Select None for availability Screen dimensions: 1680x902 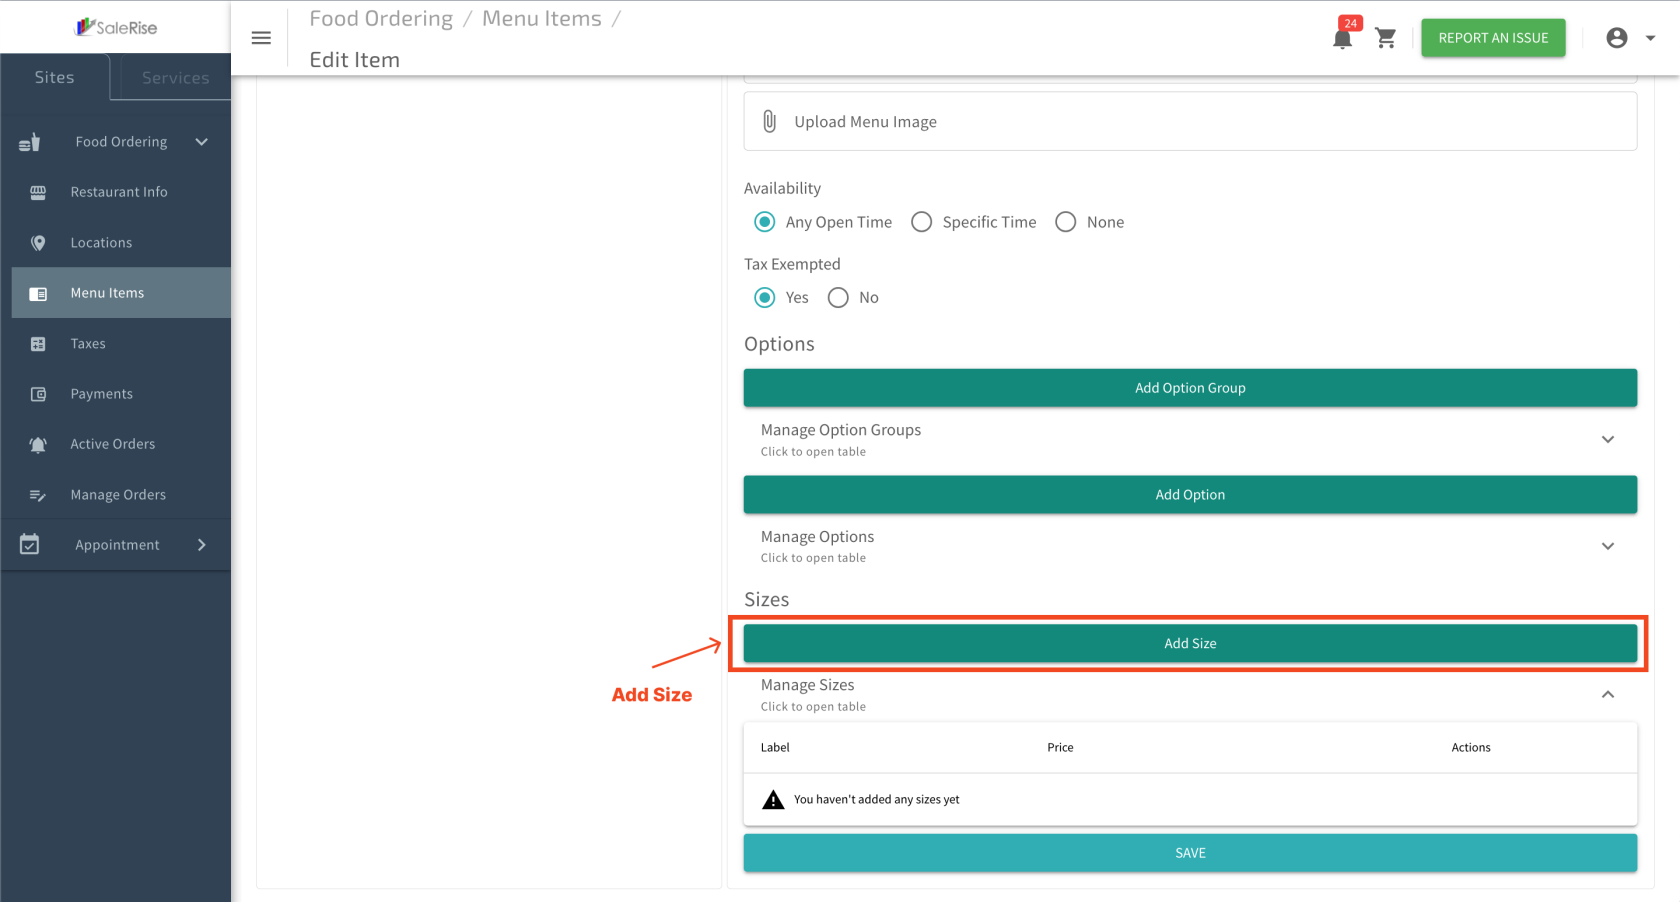[1066, 222]
